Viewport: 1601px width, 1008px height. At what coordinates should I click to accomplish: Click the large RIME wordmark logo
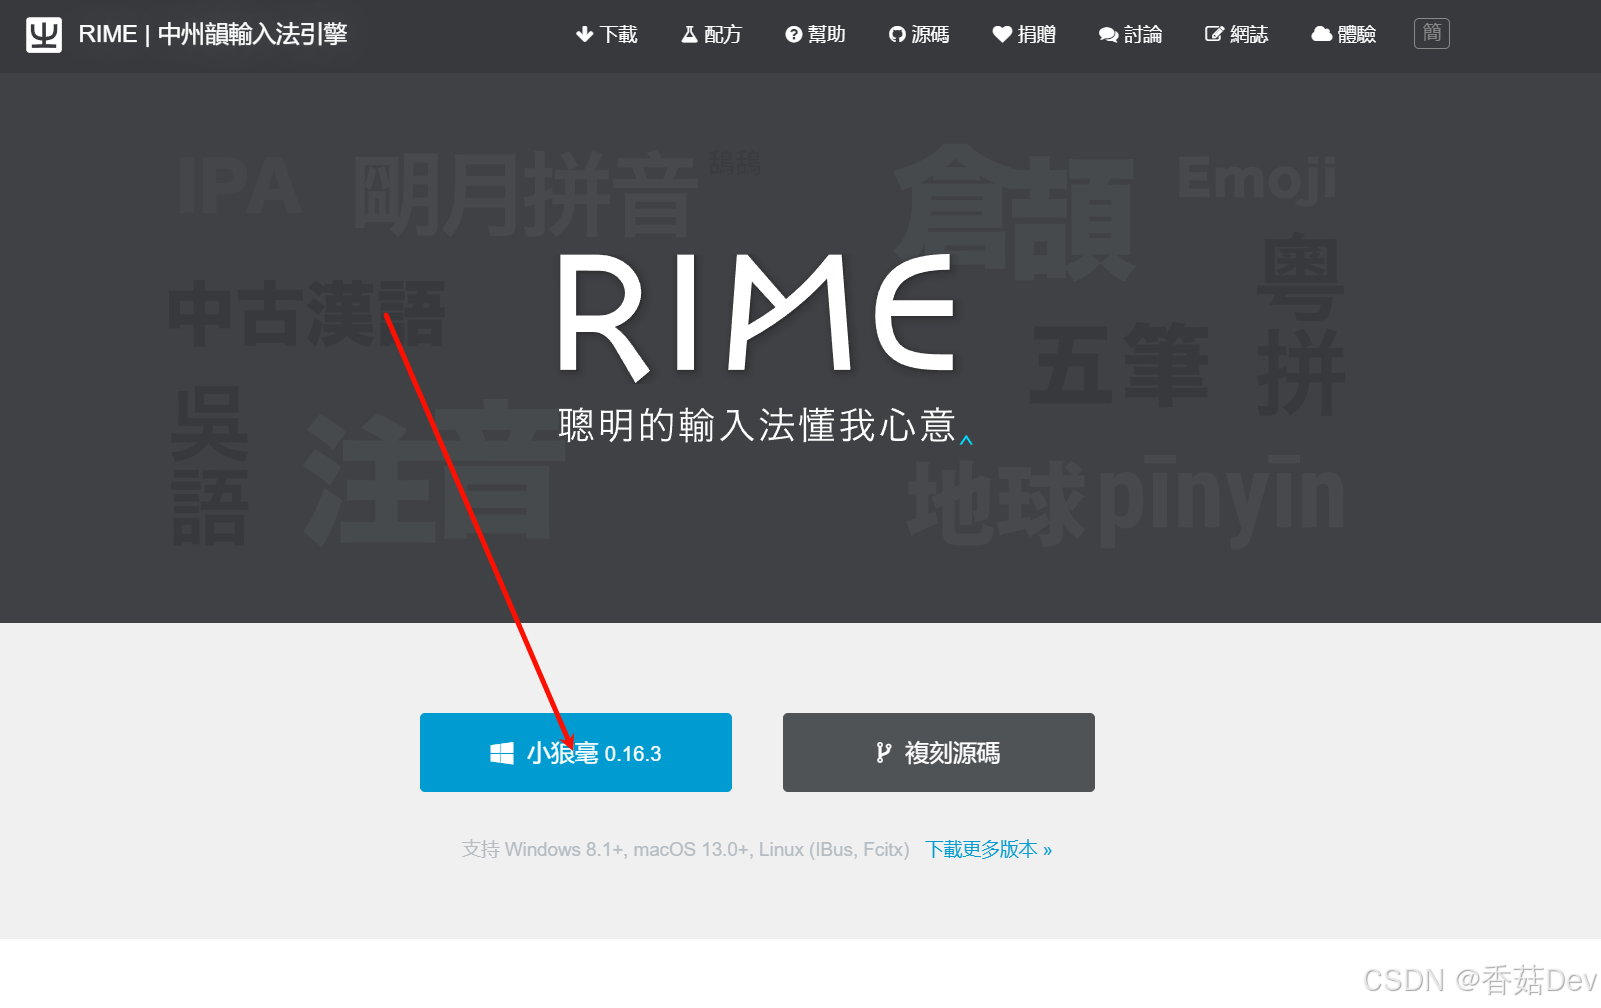pyautogui.click(x=757, y=317)
